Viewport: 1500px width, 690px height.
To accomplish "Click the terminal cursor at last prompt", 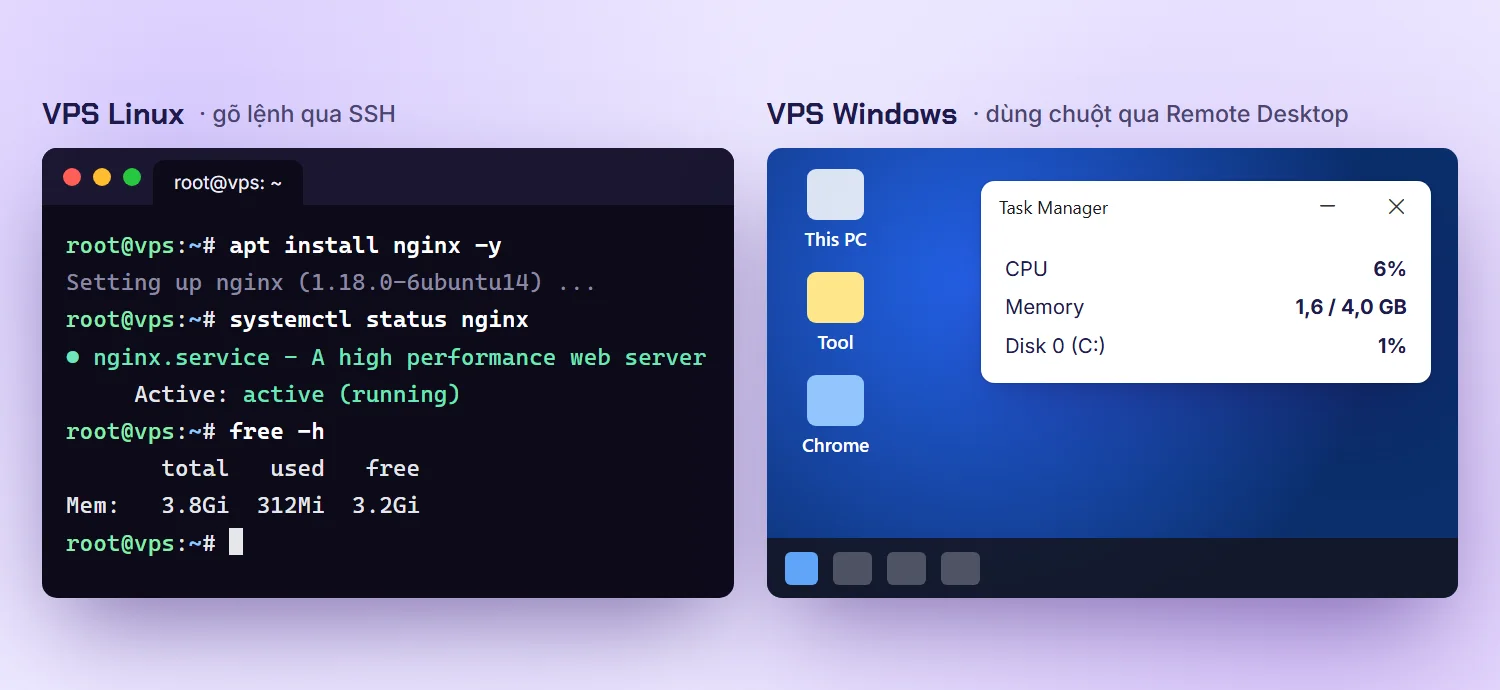I will click(236, 542).
